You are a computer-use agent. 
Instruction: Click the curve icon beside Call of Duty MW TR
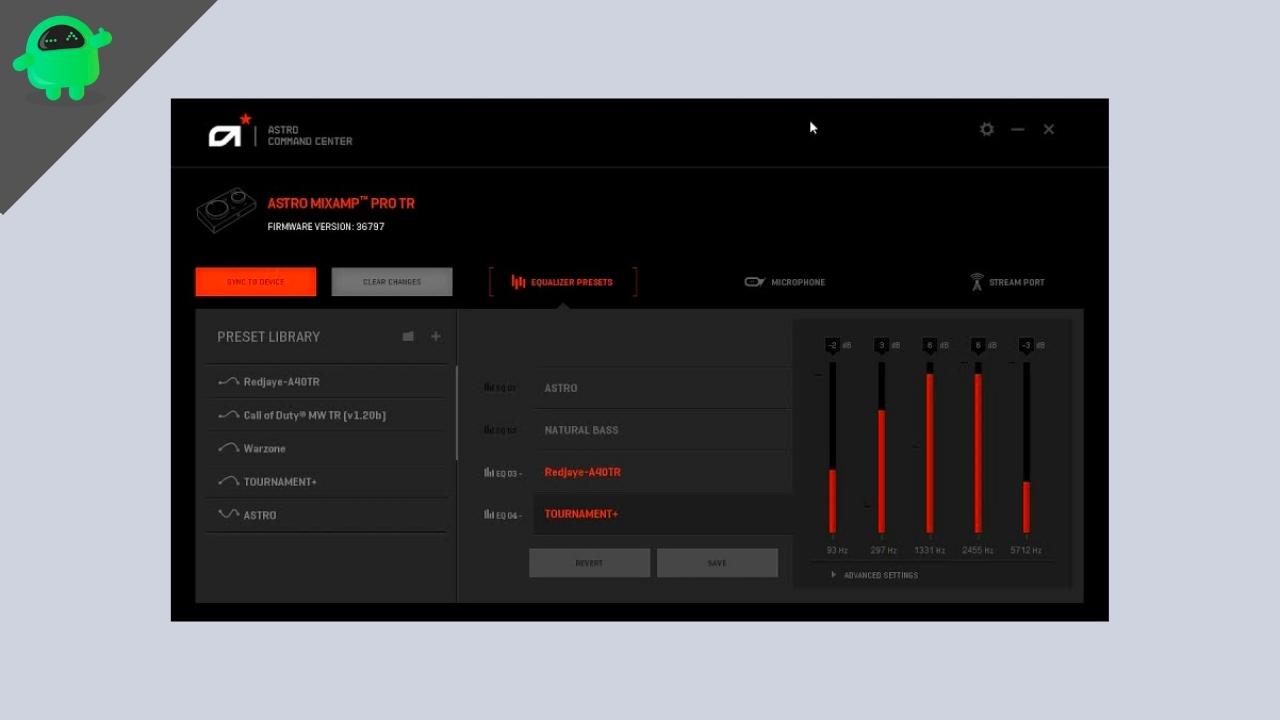(x=228, y=415)
